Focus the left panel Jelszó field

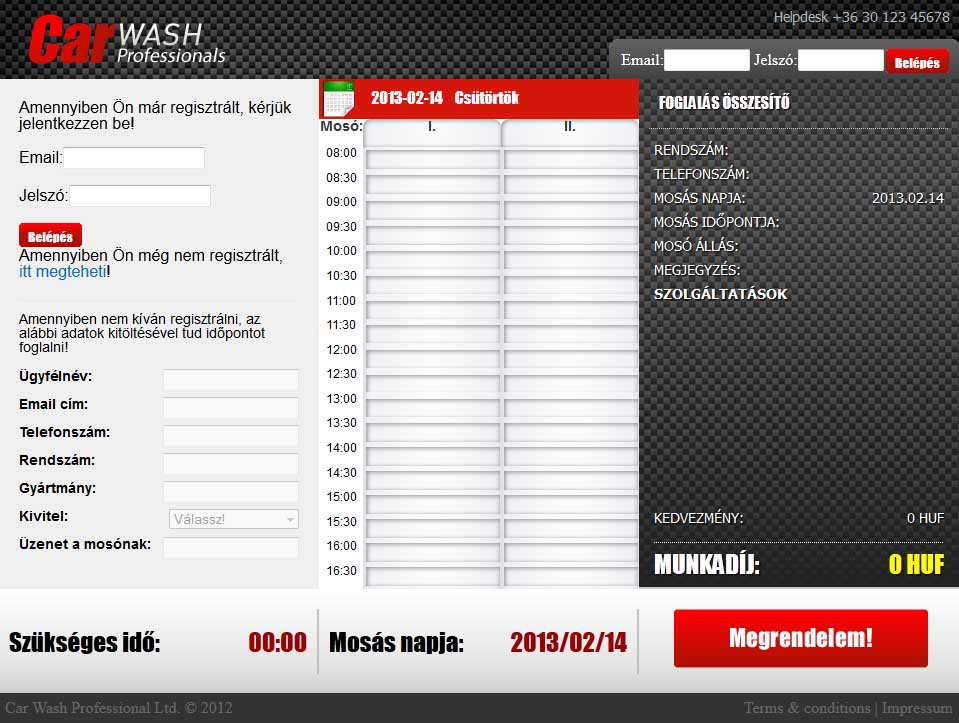140,195
